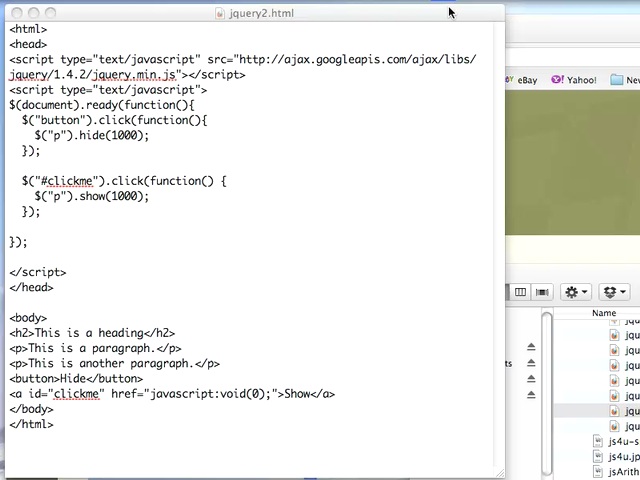
Task: Close the jquery2.html editor window
Action: [17, 13]
